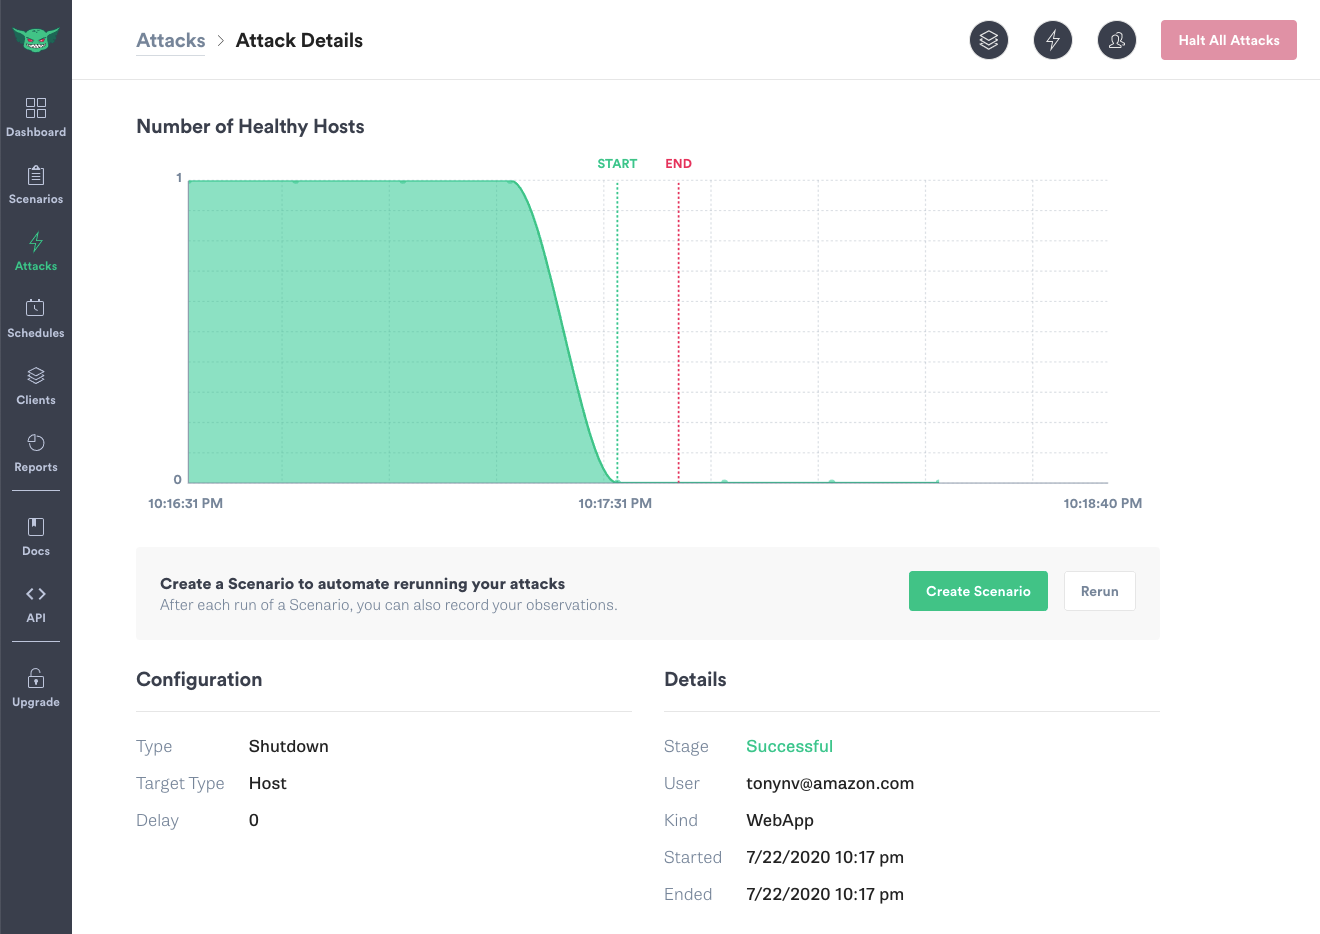
Task: Click the START marker on the chart
Action: 617,164
